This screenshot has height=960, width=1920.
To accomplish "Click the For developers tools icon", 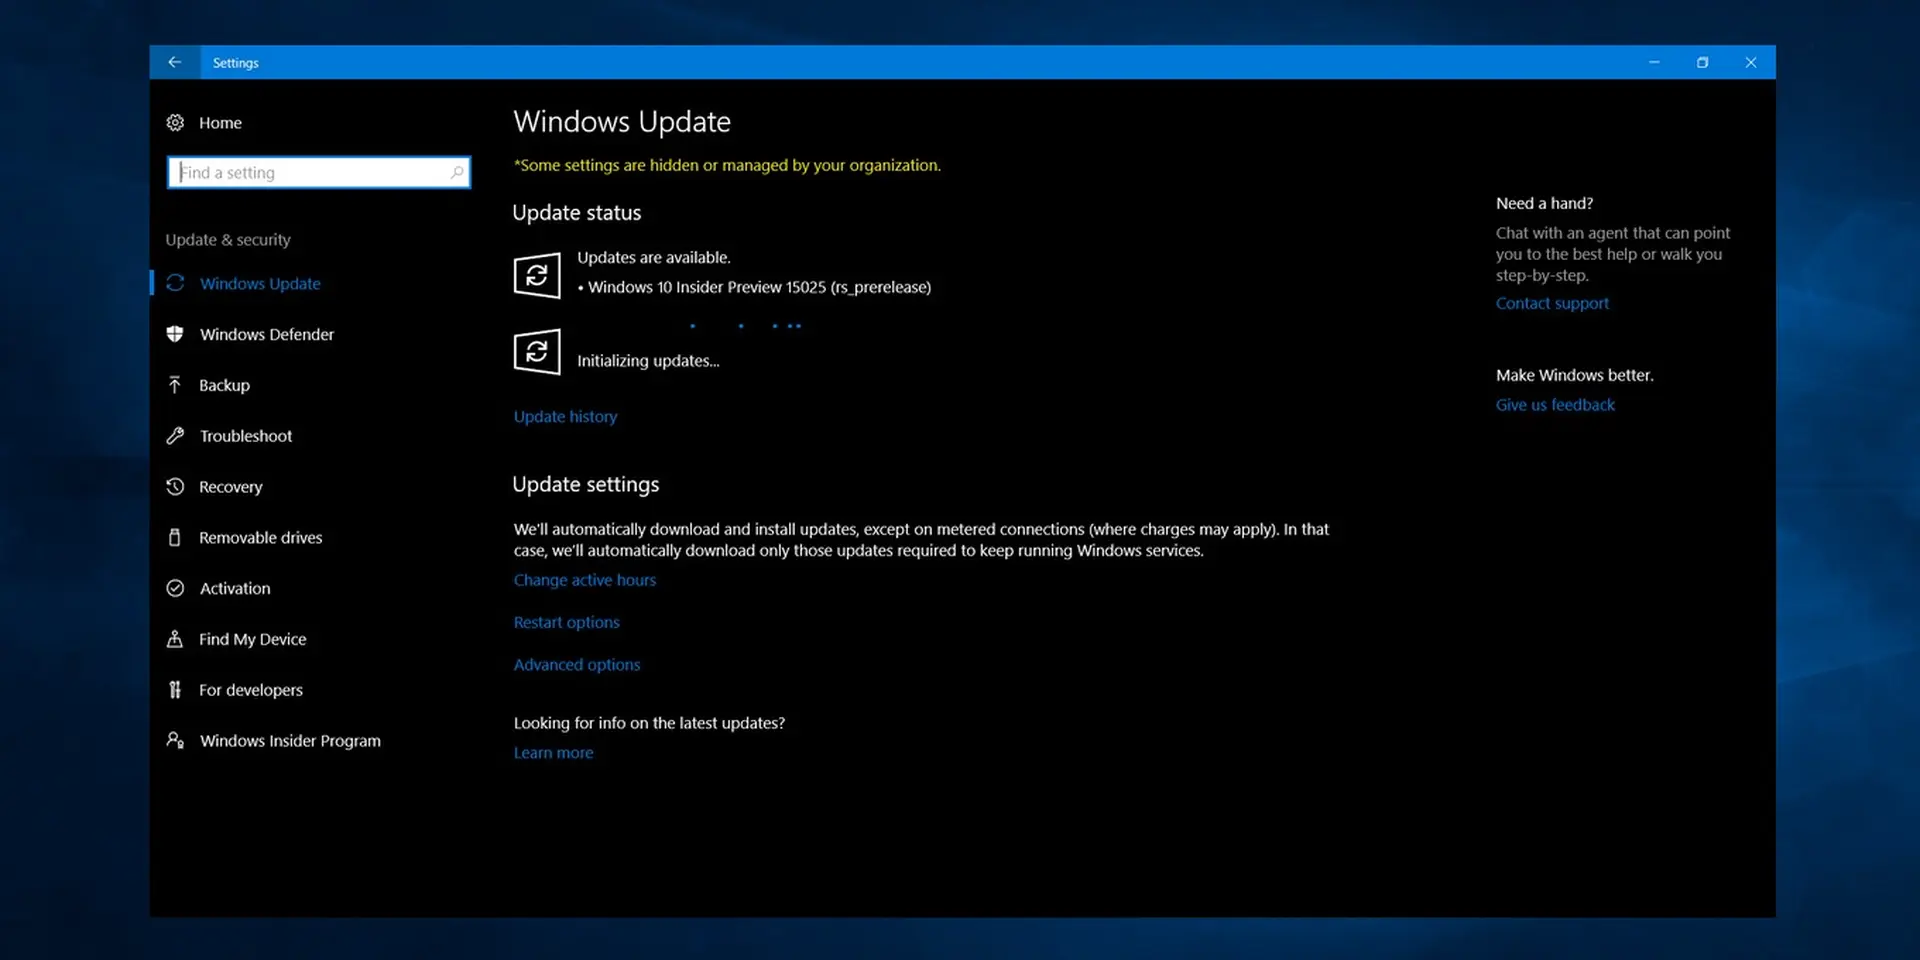I will (175, 690).
